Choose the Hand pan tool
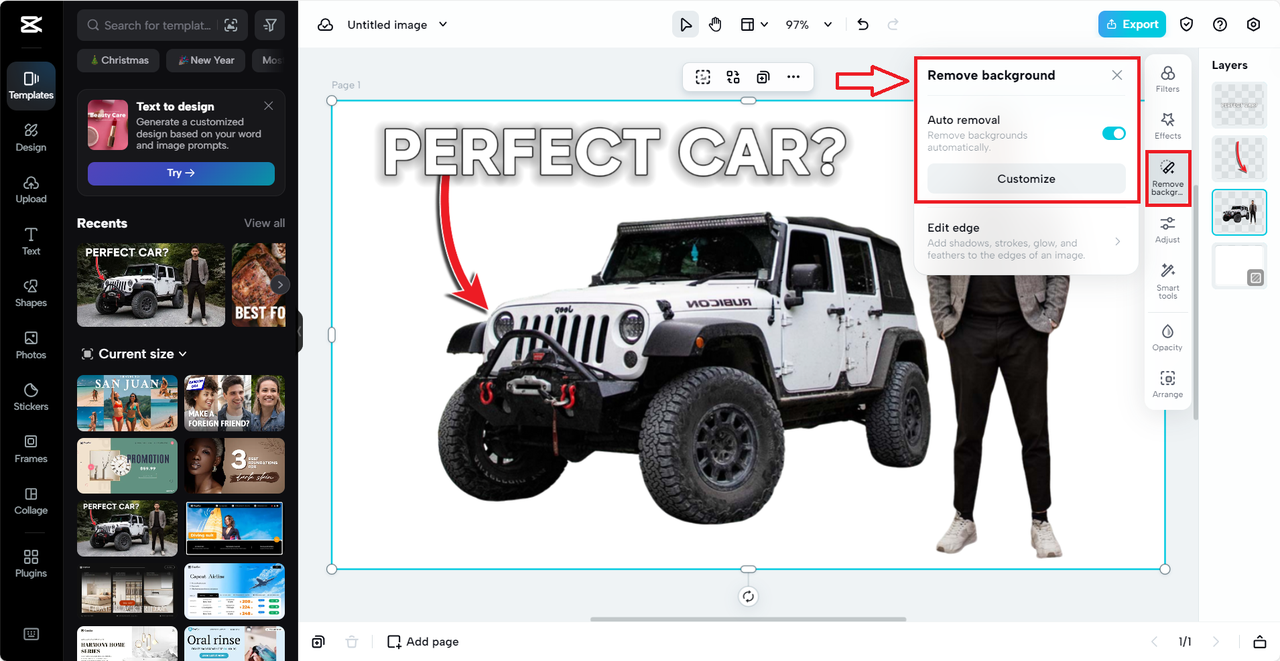The height and width of the screenshot is (661, 1280). pyautogui.click(x=715, y=25)
